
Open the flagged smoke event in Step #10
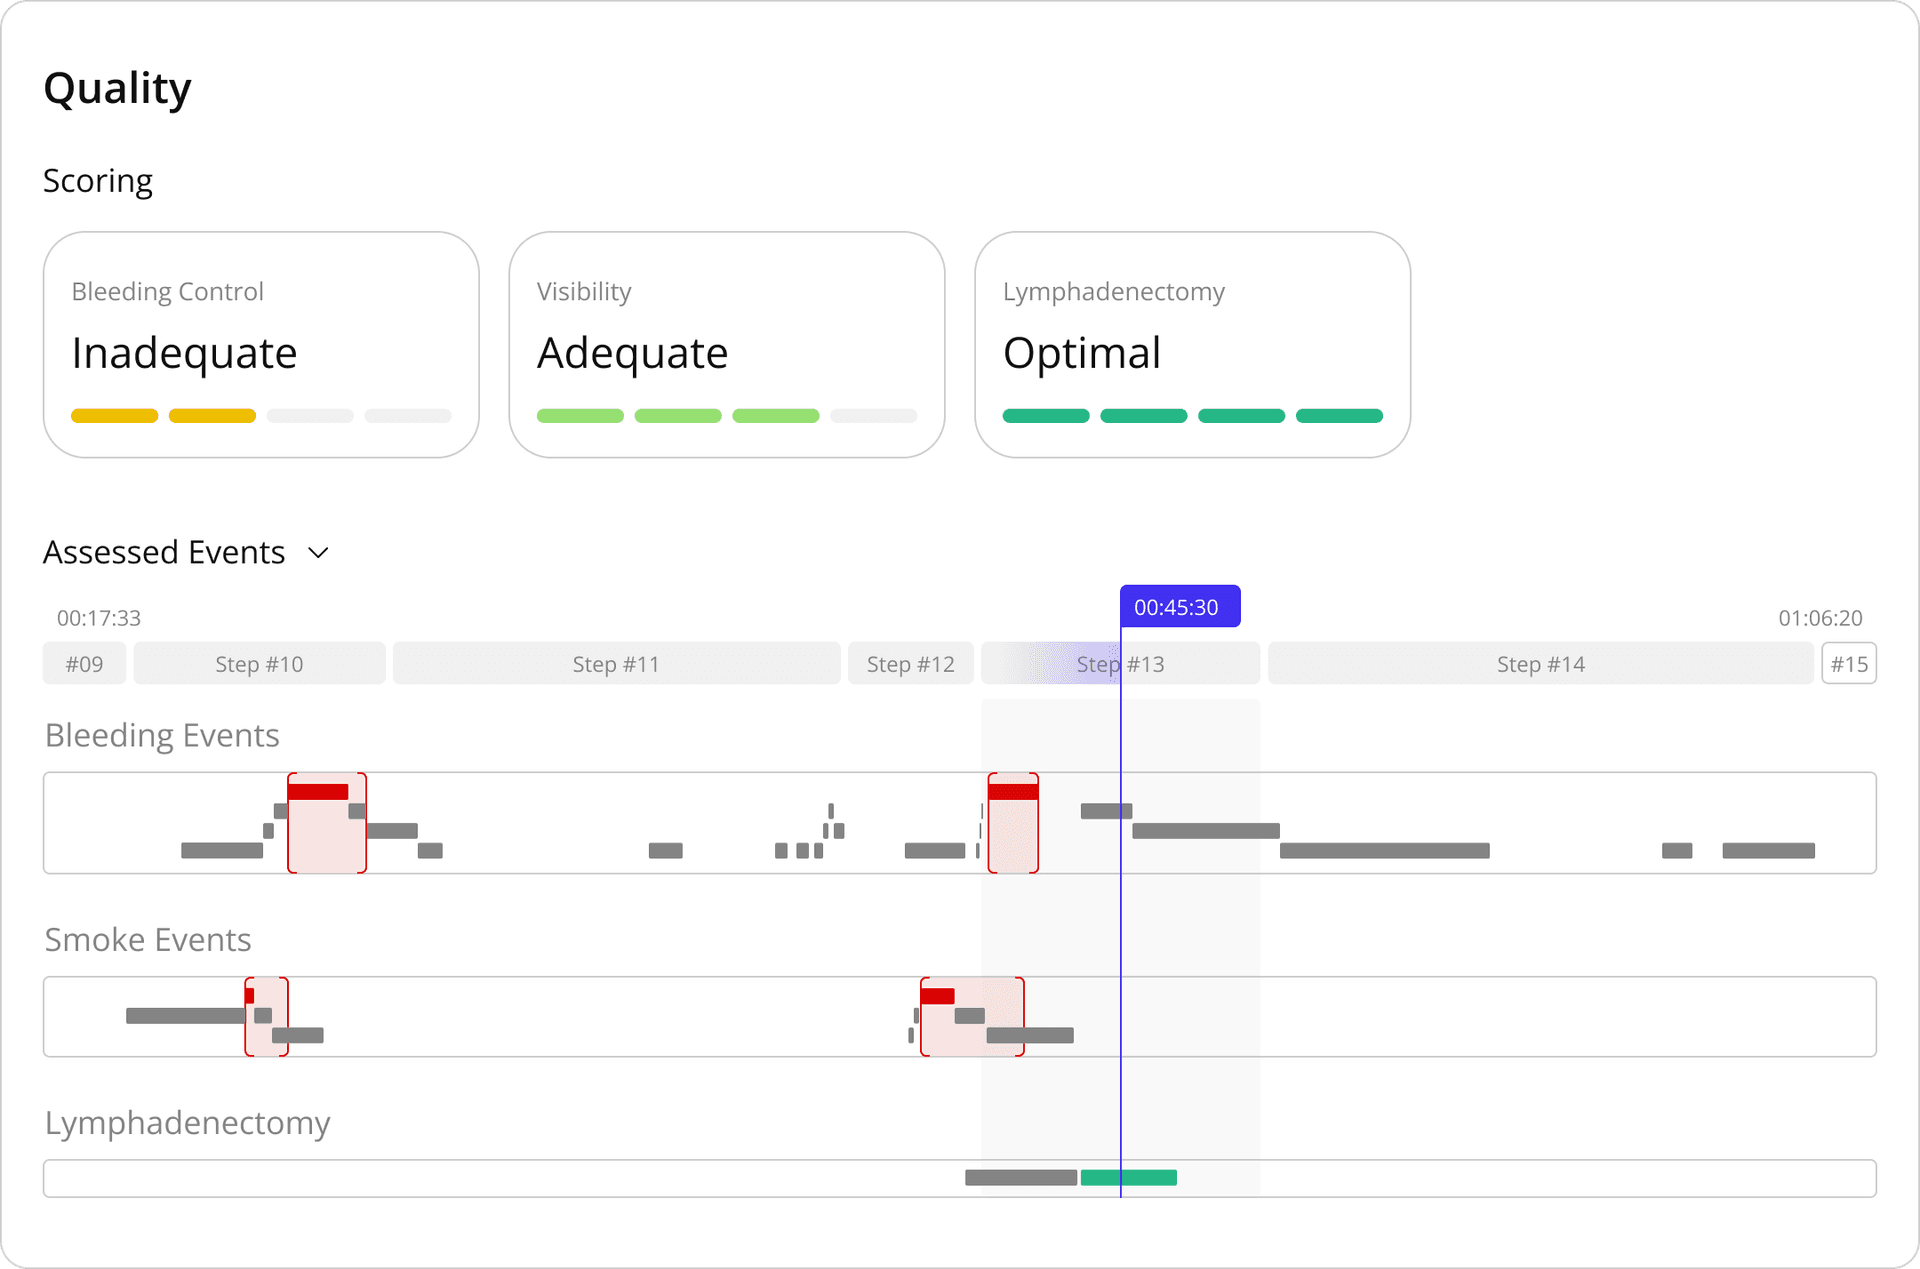click(x=266, y=1016)
